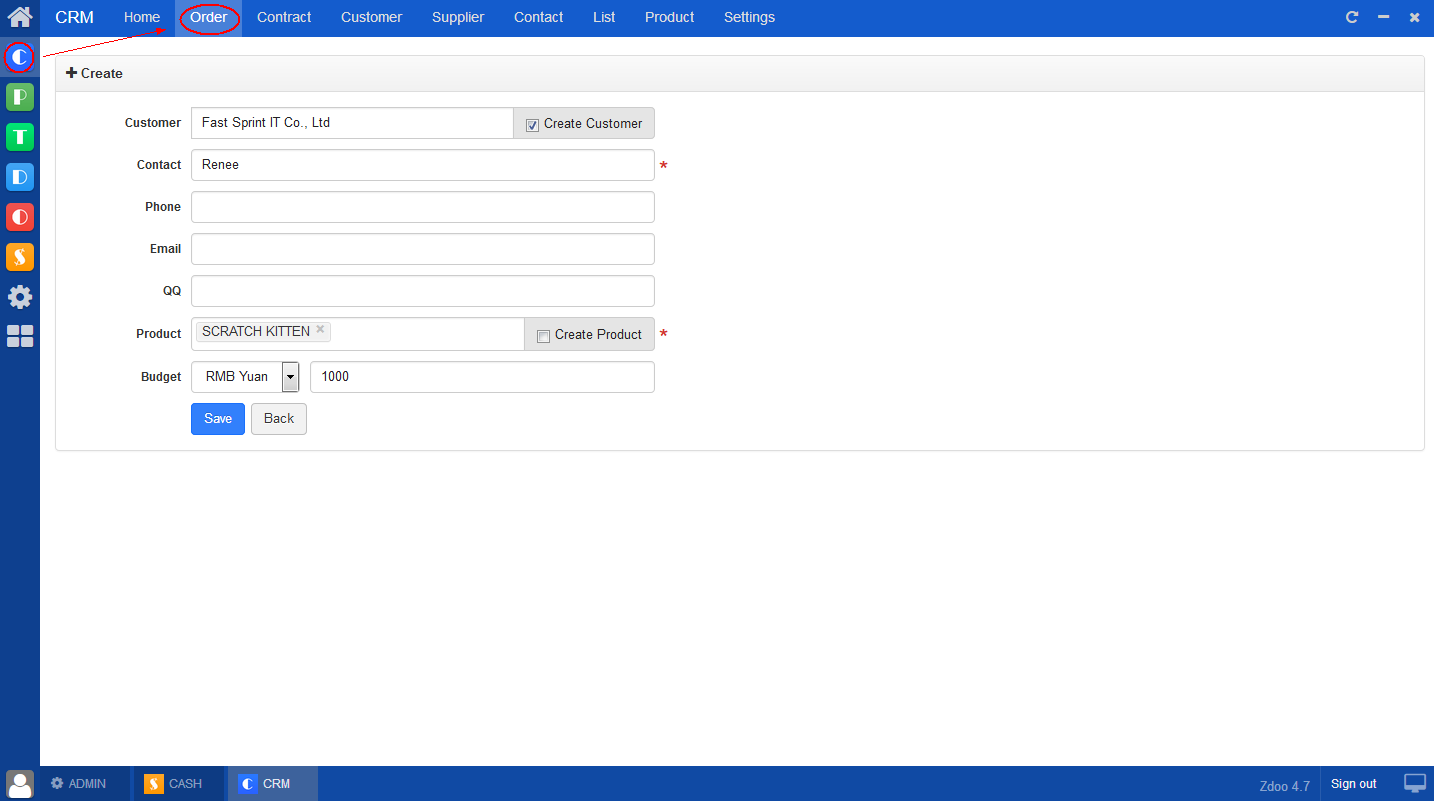Show desktop via monitor icon
1434x801 pixels.
1415,783
